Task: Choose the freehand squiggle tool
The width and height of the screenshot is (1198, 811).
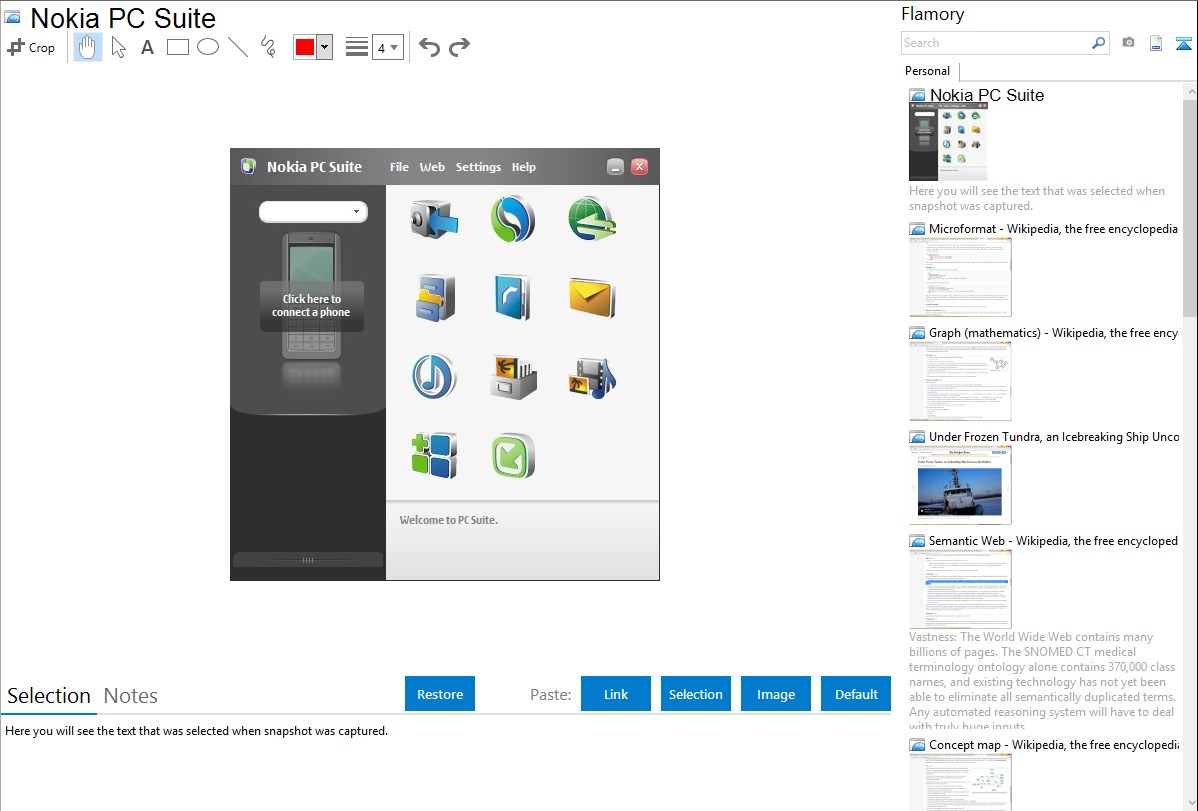Action: 268,47
